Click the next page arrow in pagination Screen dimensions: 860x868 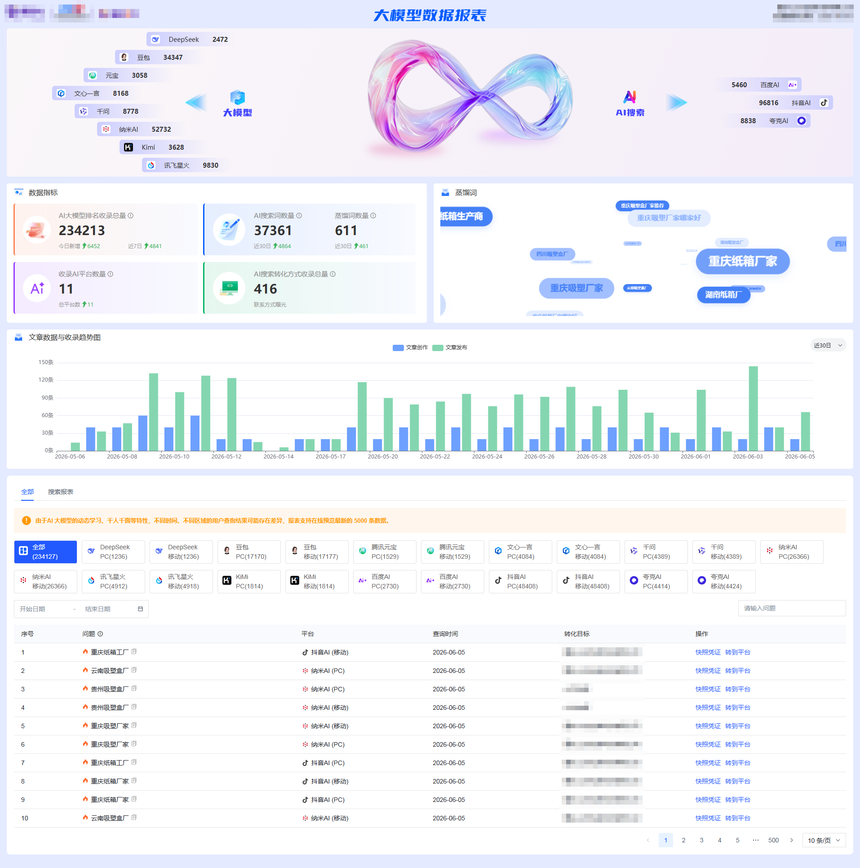click(791, 840)
